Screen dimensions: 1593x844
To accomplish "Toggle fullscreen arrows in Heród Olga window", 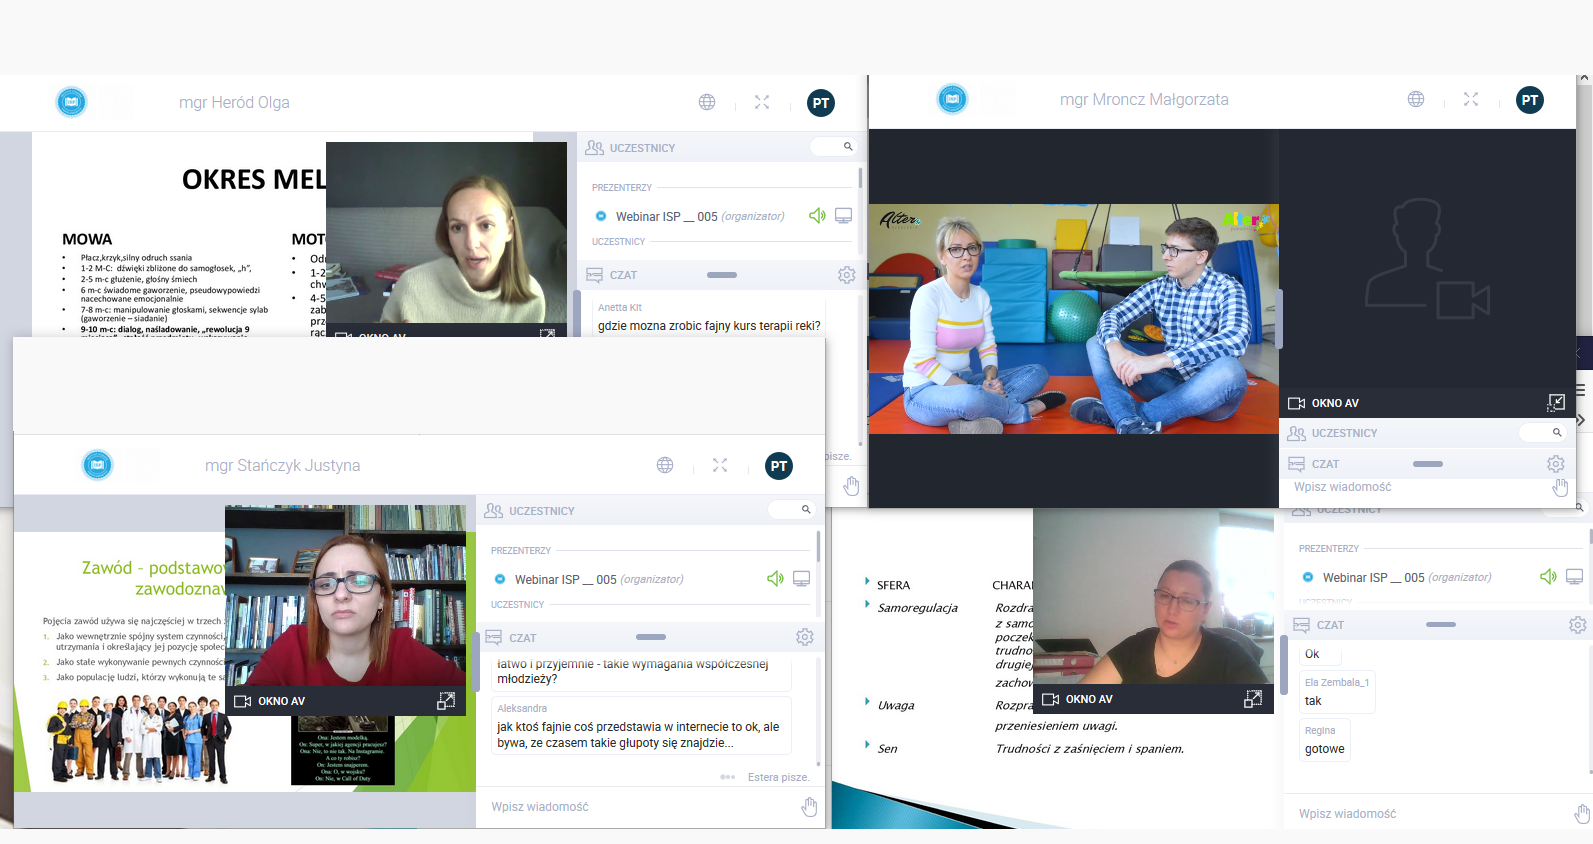I will 762,102.
